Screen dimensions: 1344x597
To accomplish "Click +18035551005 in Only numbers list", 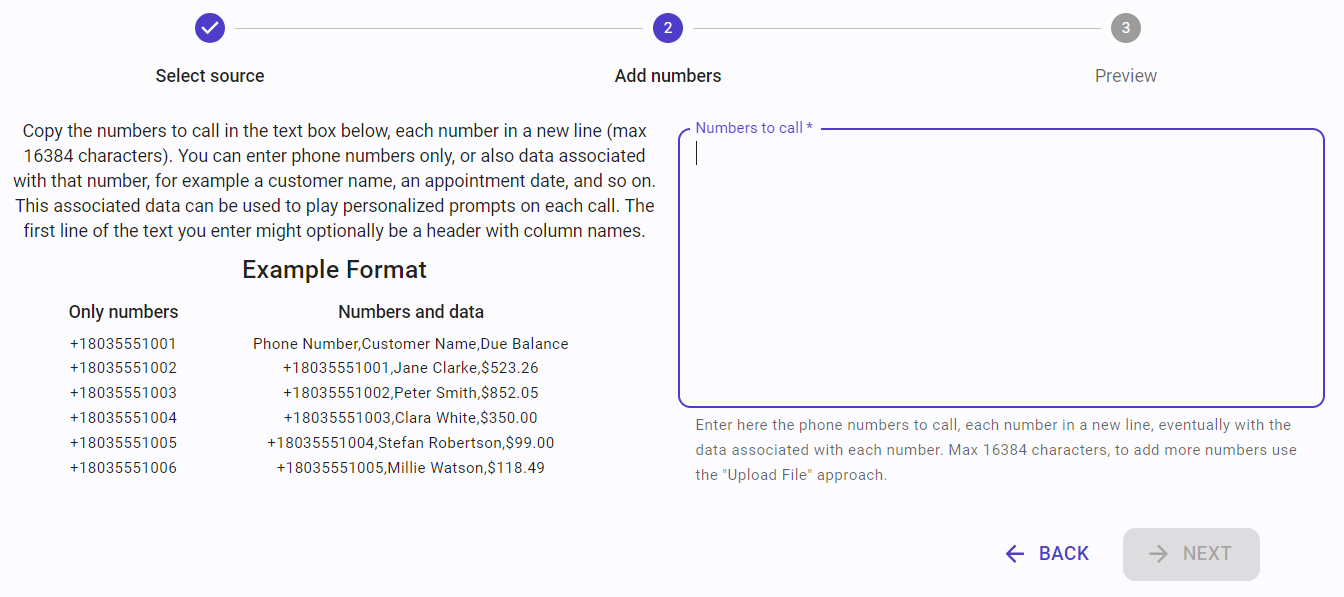I will (x=123, y=443).
